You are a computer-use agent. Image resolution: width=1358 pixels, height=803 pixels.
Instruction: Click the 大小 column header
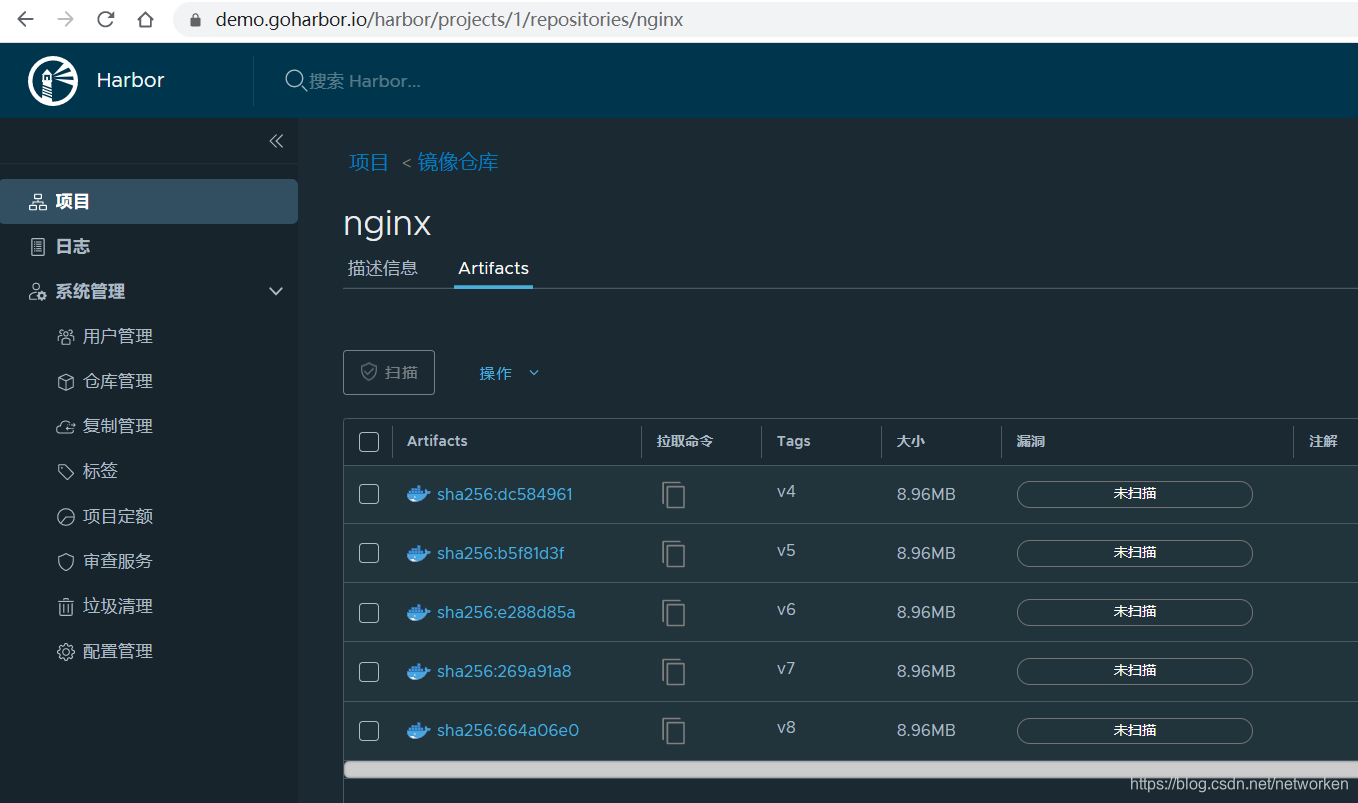click(910, 441)
